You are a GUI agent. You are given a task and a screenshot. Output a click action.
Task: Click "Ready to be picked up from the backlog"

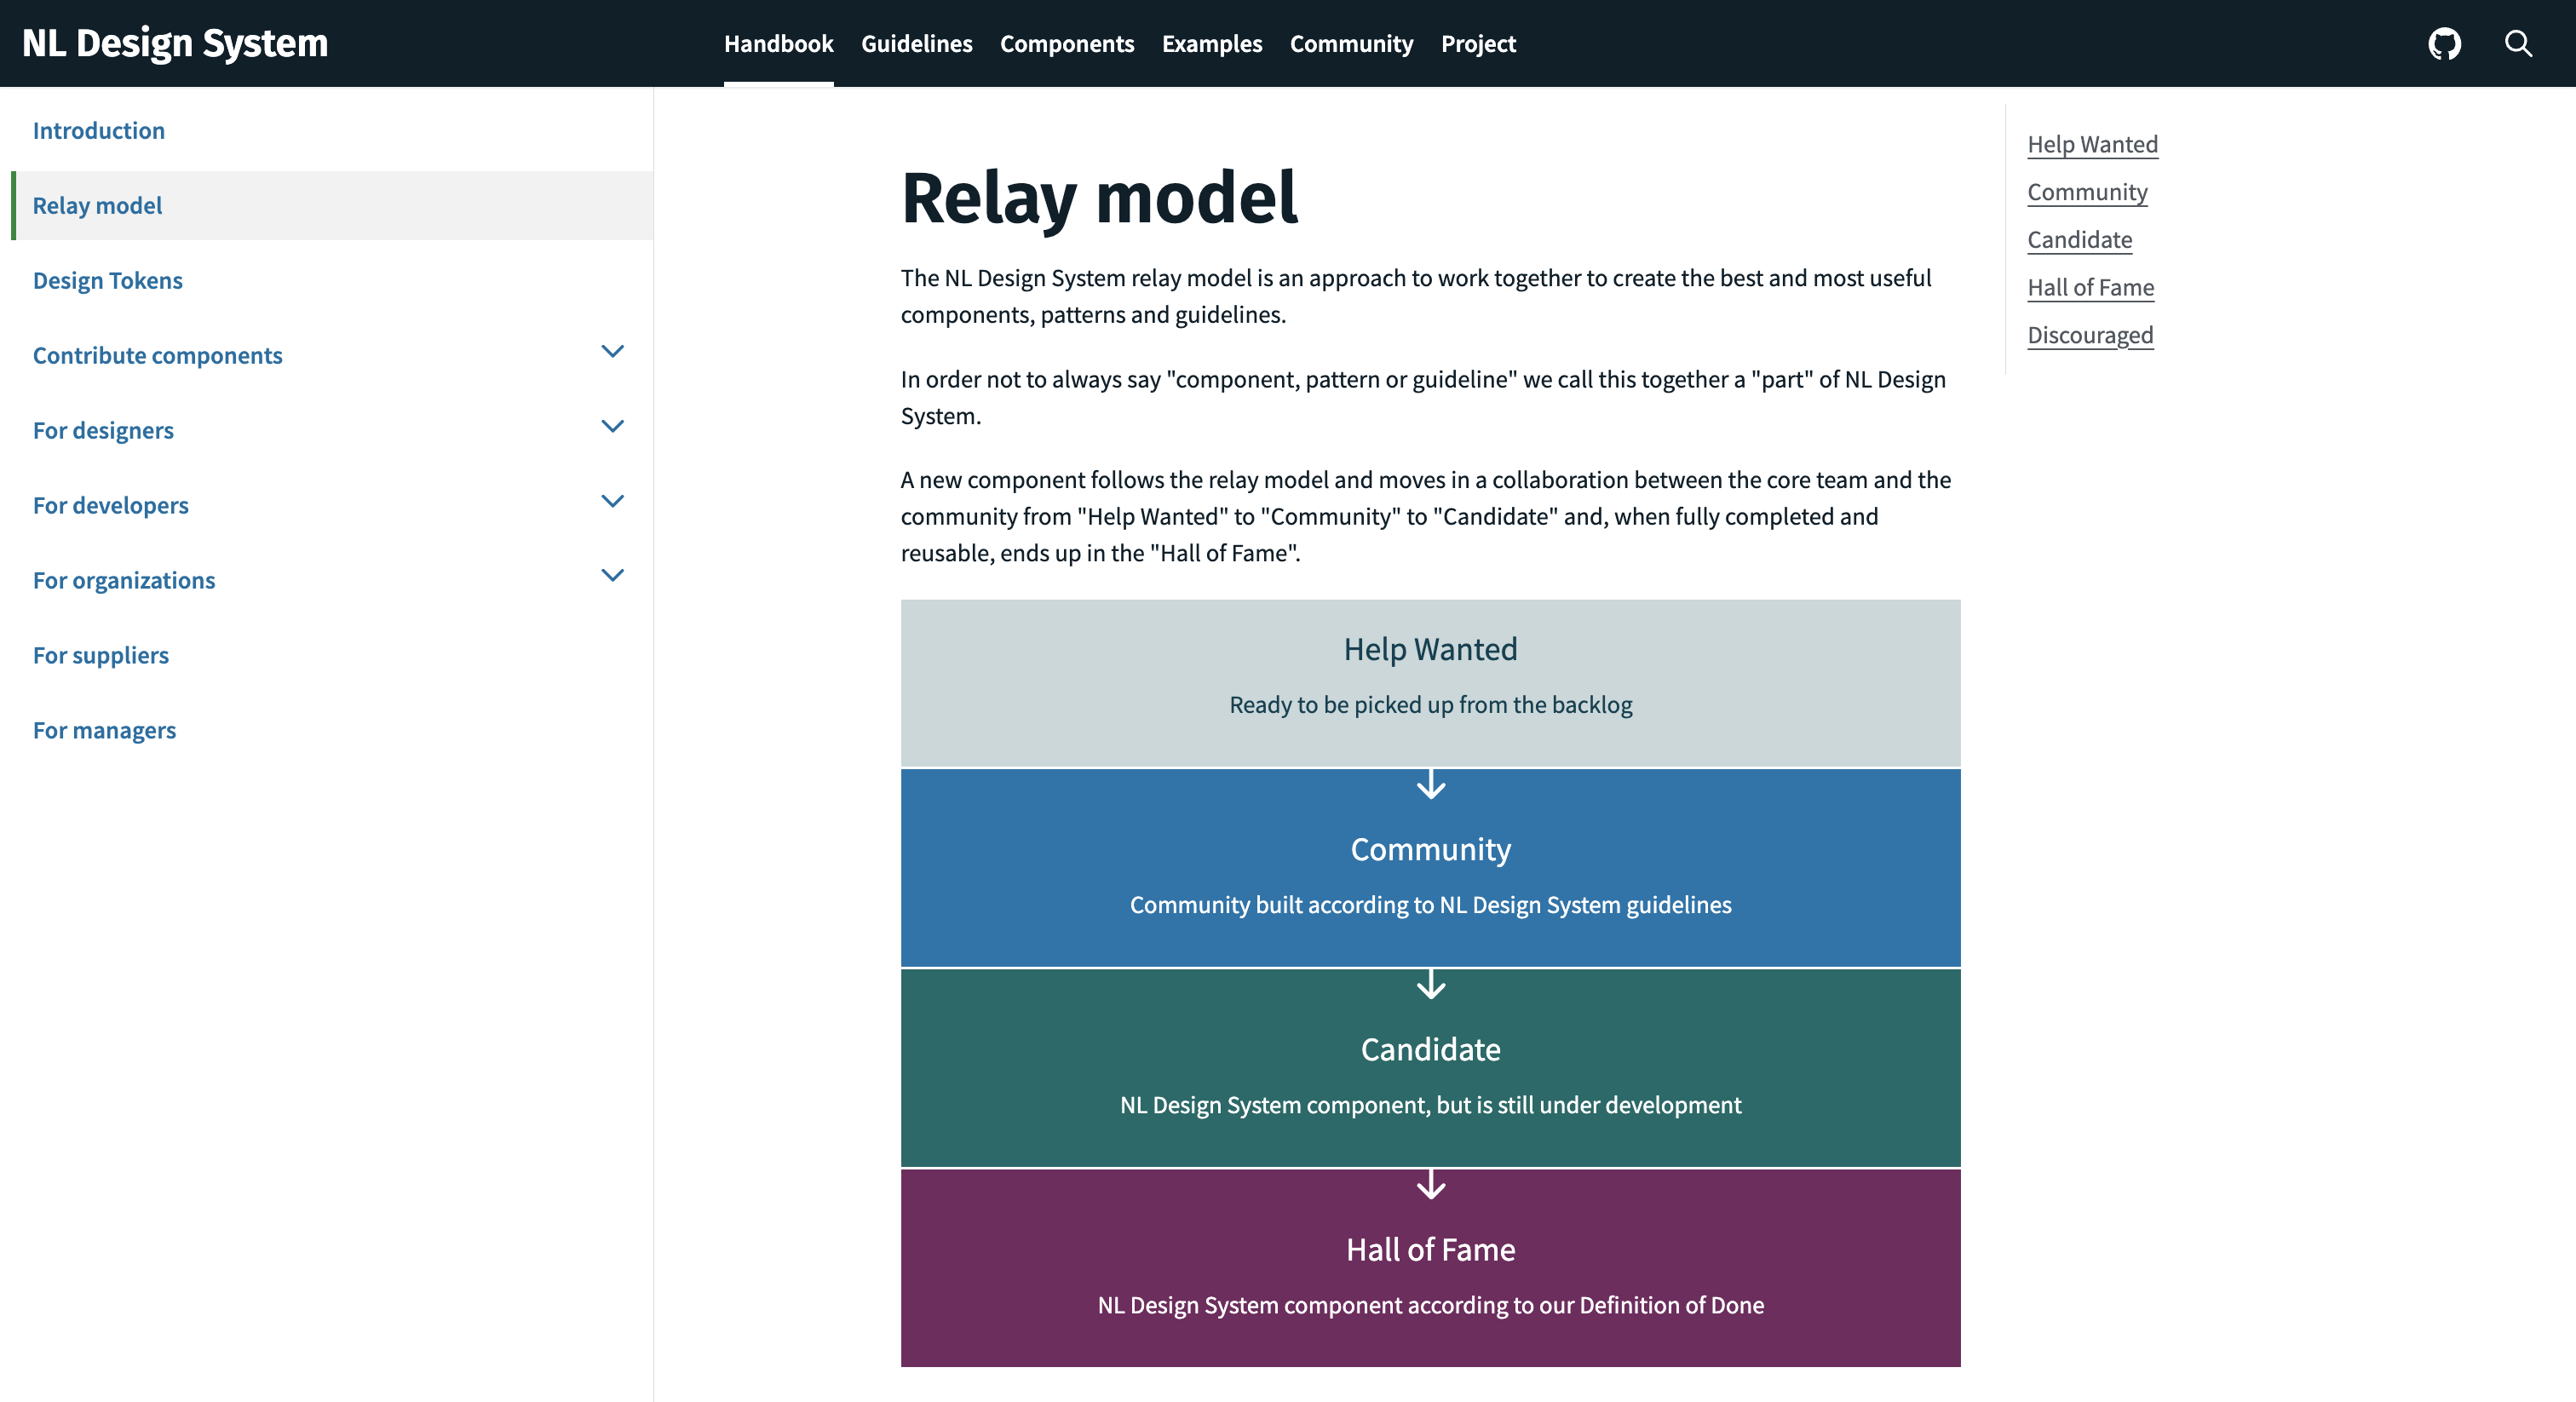click(1430, 705)
